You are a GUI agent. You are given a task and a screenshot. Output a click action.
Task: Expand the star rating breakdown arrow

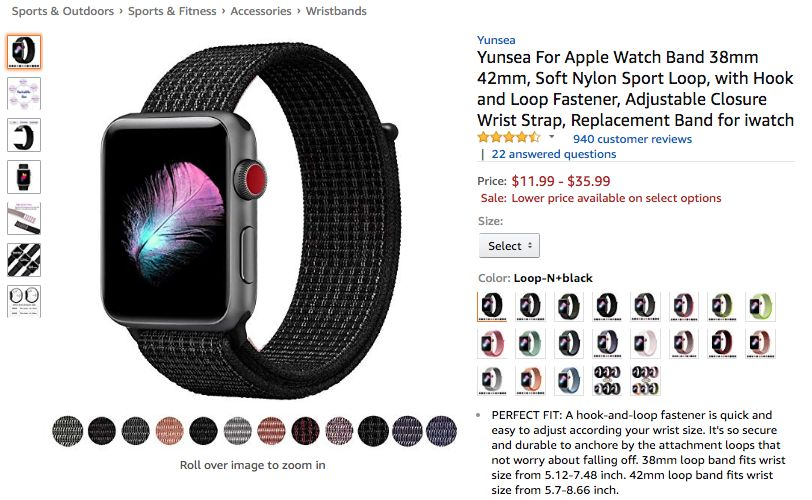[x=552, y=137]
